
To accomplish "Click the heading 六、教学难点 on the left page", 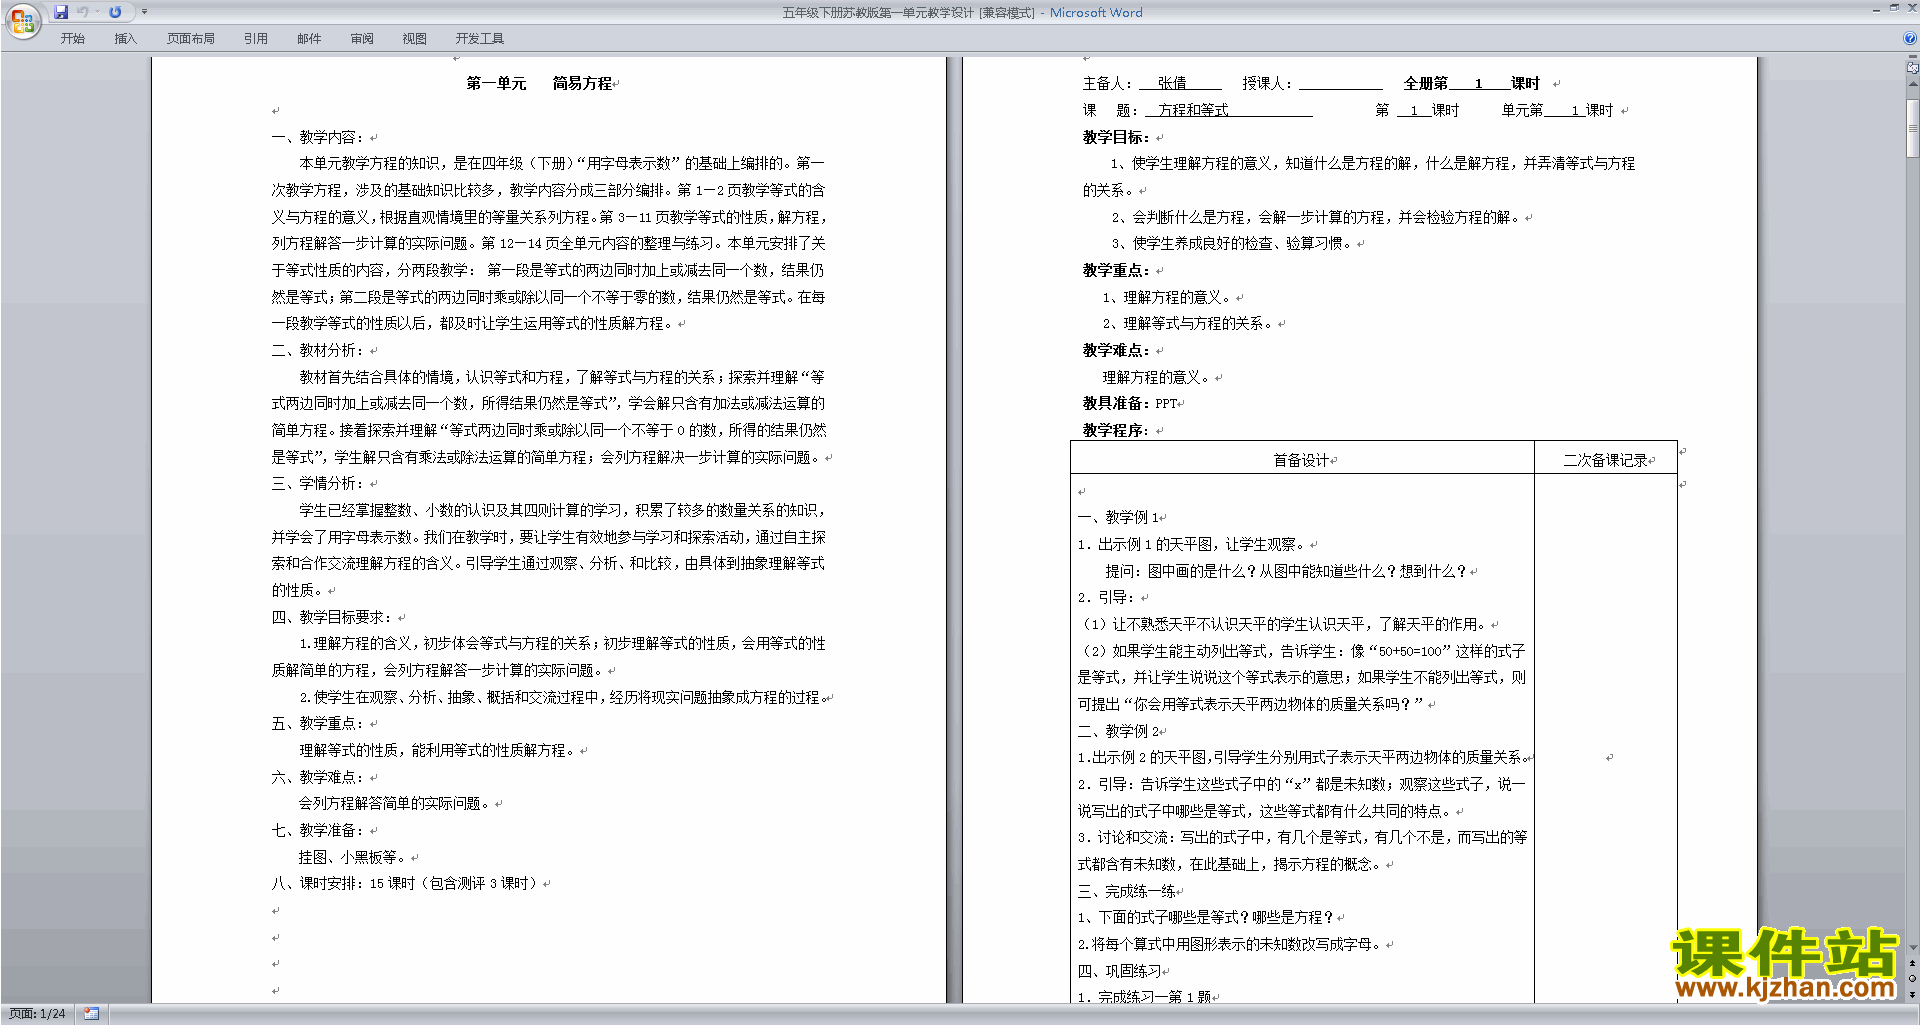I will click(320, 778).
